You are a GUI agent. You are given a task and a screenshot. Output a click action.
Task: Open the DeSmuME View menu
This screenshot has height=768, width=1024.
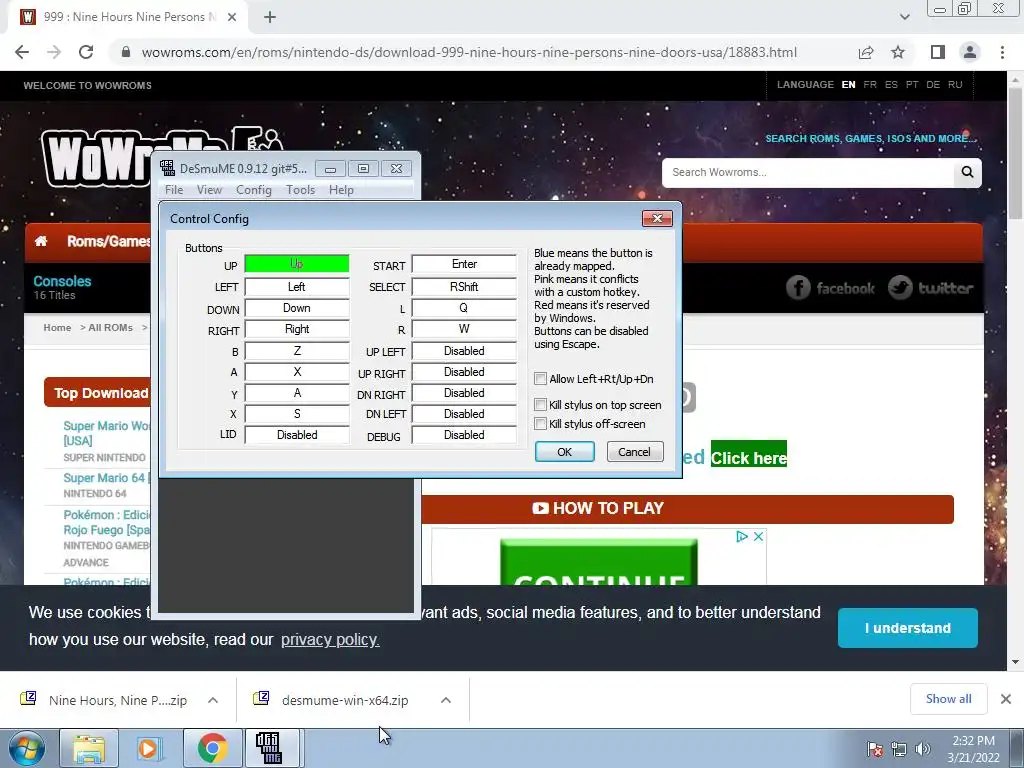click(209, 190)
